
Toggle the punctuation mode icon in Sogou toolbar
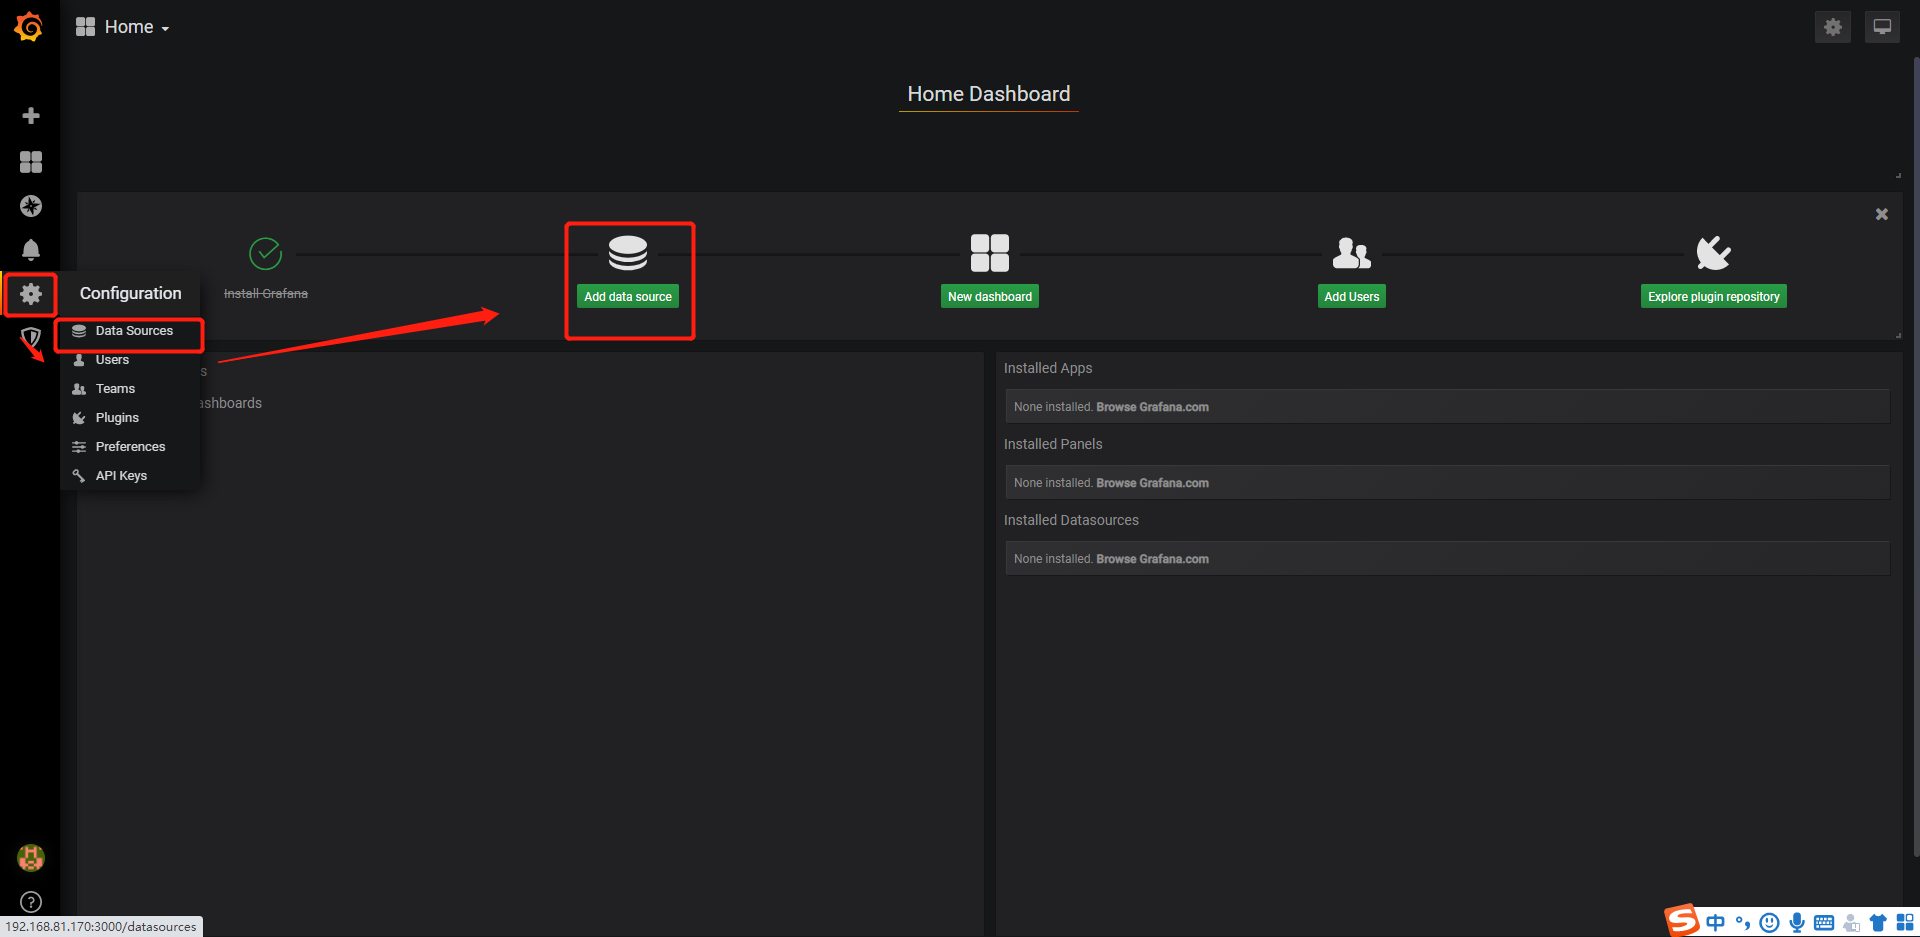coord(1743,922)
